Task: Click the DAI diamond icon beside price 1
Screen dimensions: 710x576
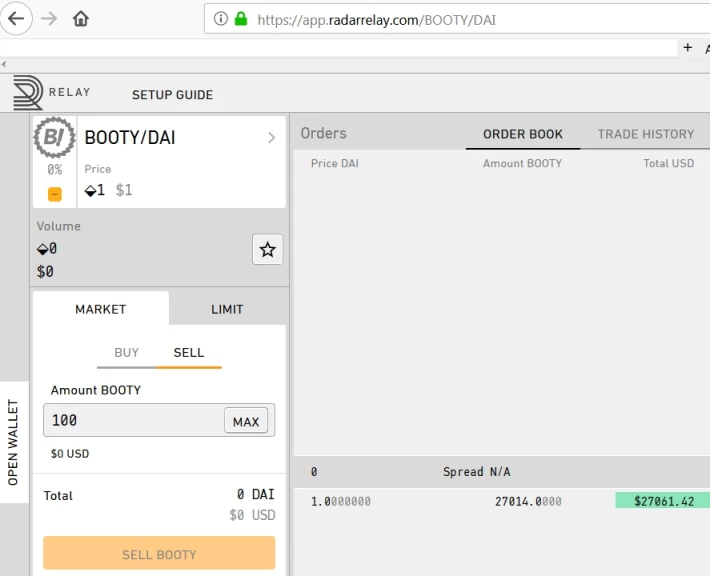Action: pos(90,191)
